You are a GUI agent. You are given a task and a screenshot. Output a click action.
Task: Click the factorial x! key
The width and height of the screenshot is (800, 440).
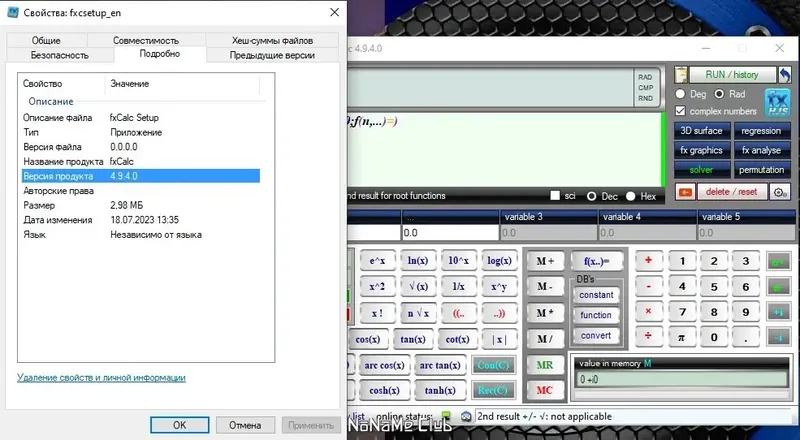tap(378, 313)
